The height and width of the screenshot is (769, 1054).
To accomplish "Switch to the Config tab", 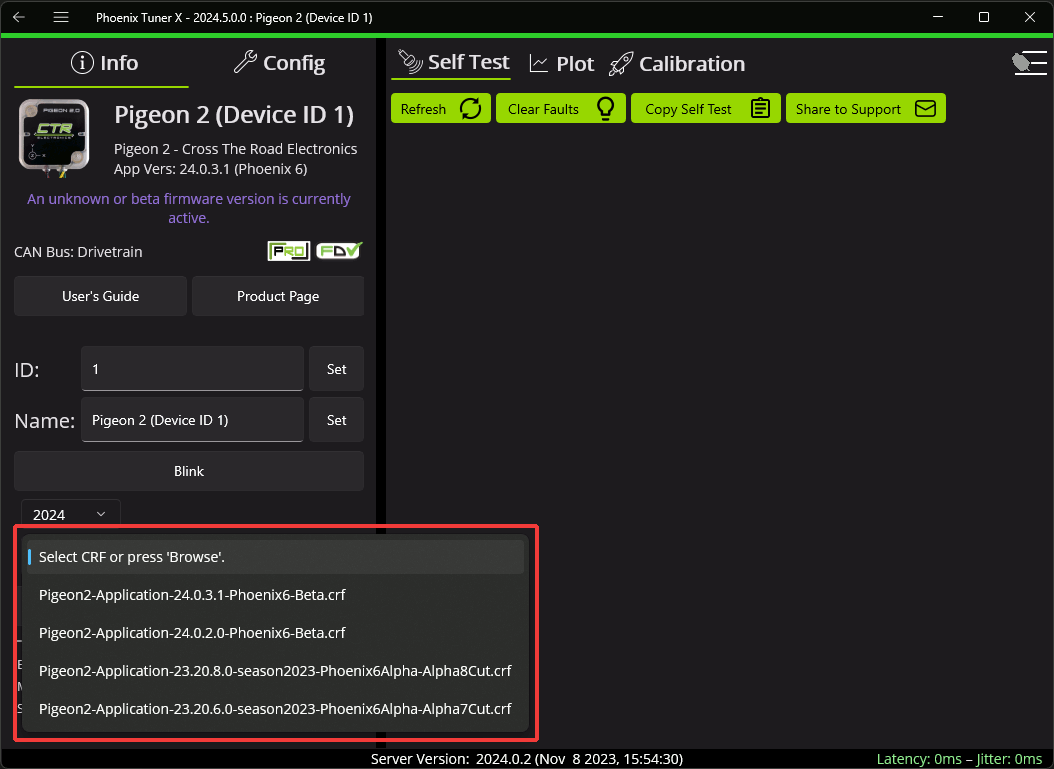I will 280,63.
